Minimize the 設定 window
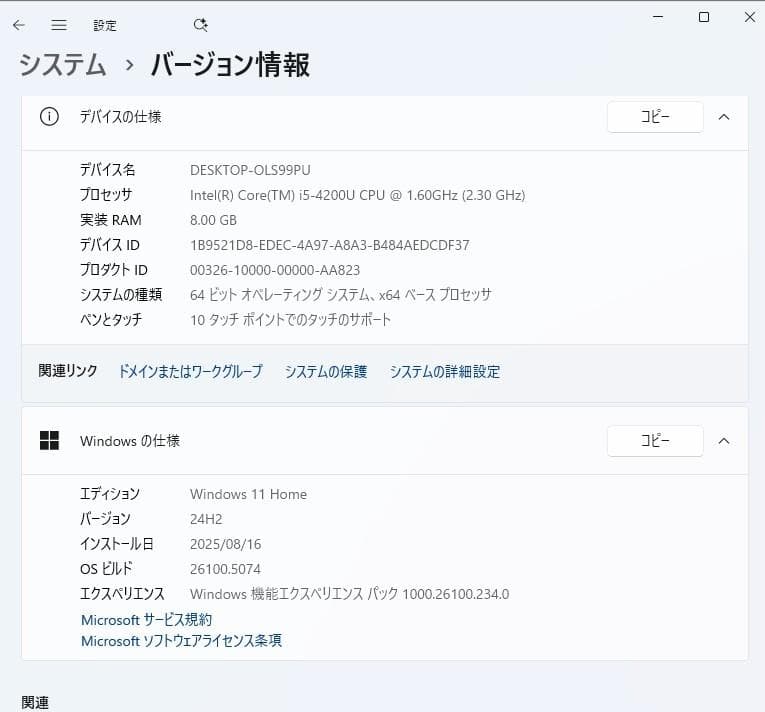 click(x=658, y=17)
